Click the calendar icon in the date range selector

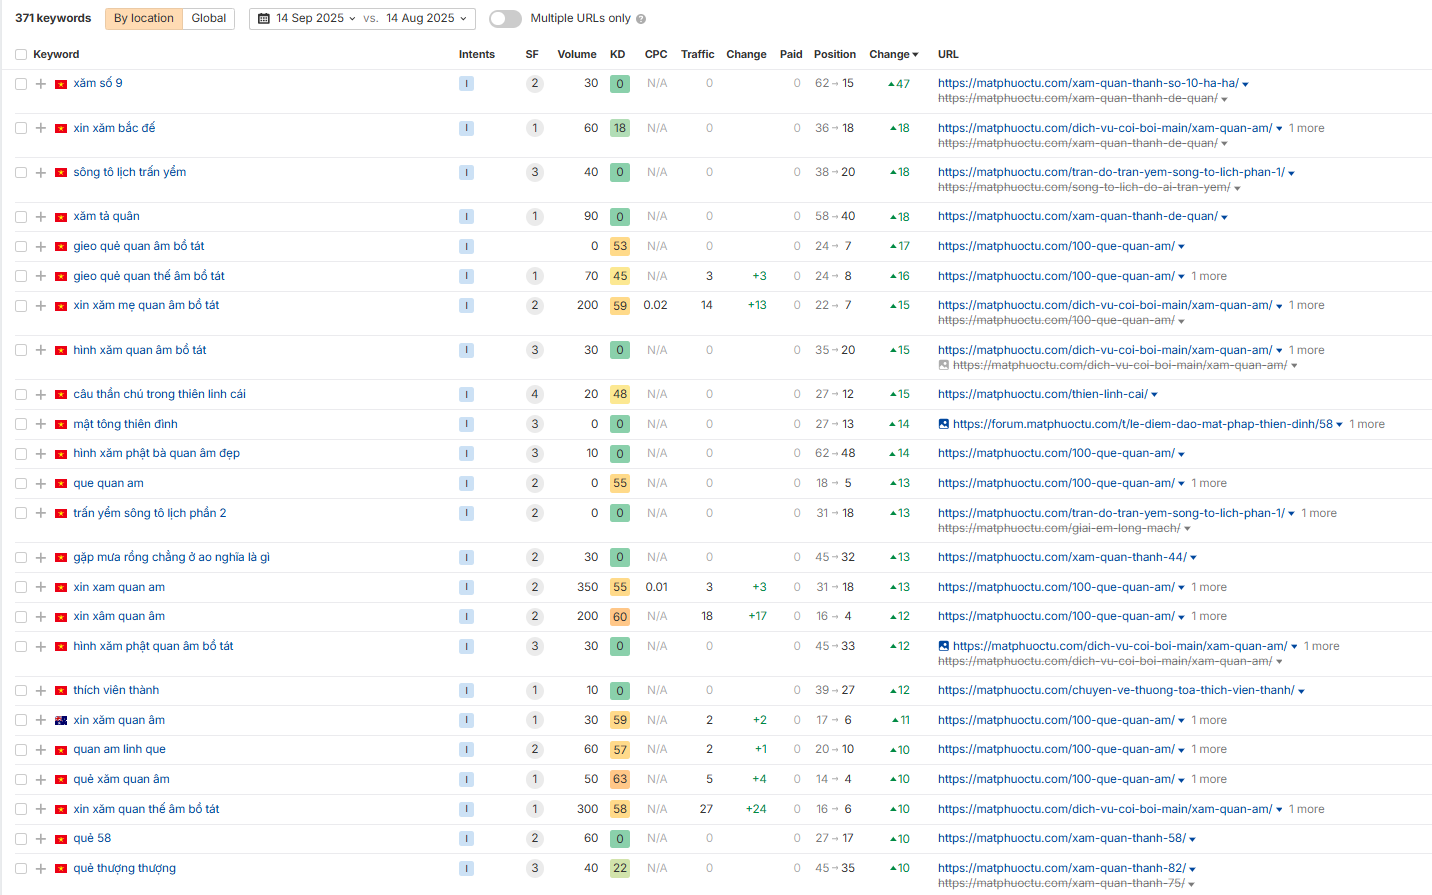(x=264, y=19)
